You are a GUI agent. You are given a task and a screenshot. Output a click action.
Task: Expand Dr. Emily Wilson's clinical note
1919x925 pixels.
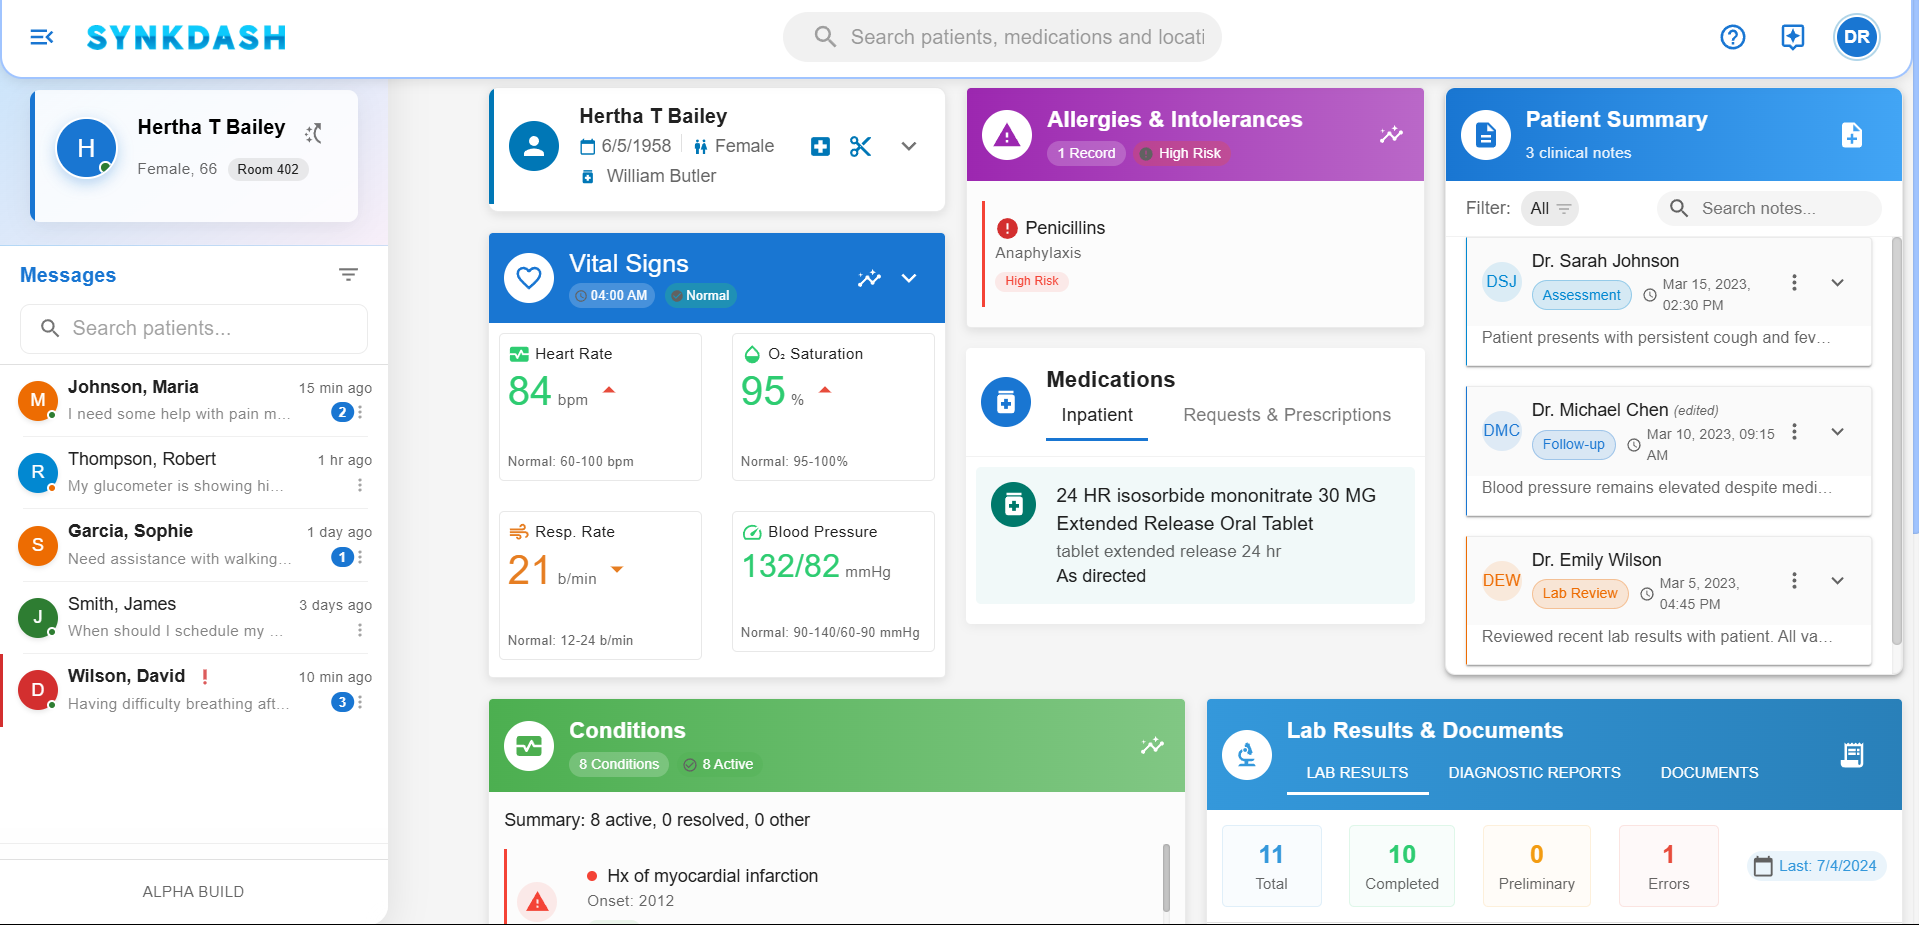(x=1837, y=581)
